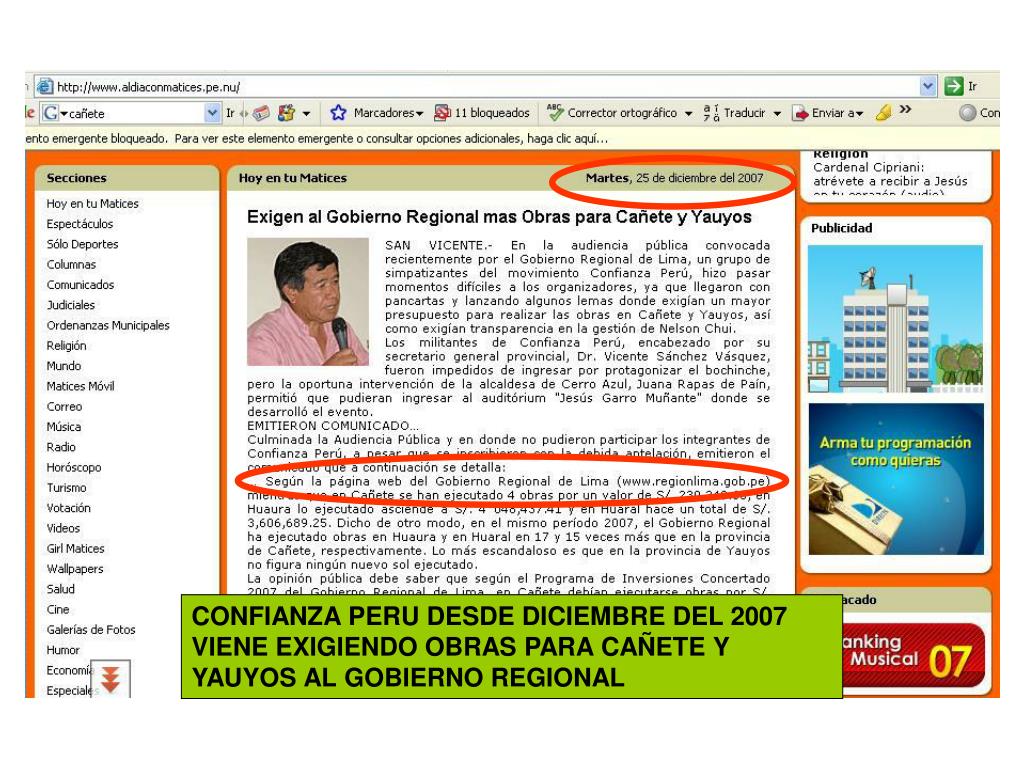Click the Configuración gear icon at toolbar end
The width and height of the screenshot is (1024, 768).
(967, 113)
